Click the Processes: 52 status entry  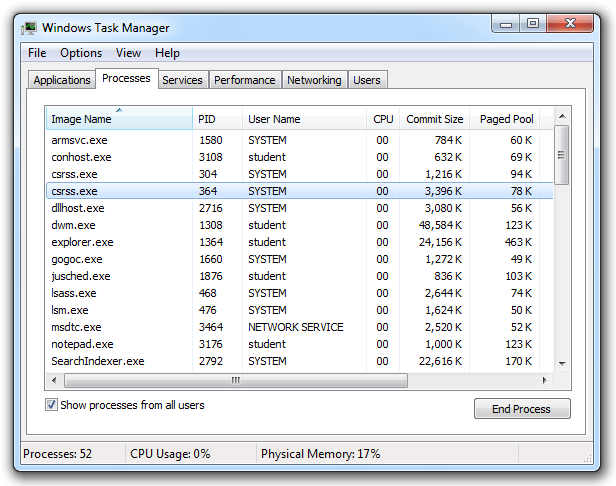tap(57, 454)
